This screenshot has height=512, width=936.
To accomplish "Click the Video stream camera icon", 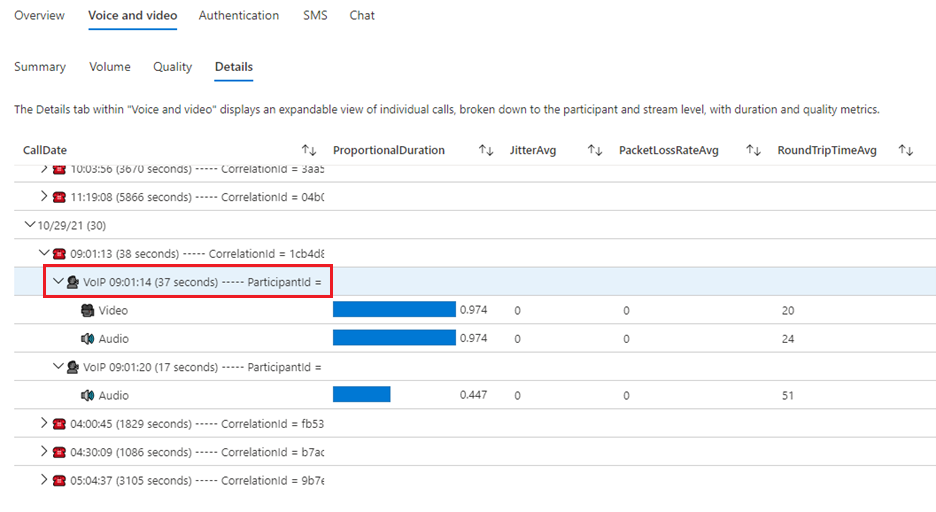I will point(88,310).
